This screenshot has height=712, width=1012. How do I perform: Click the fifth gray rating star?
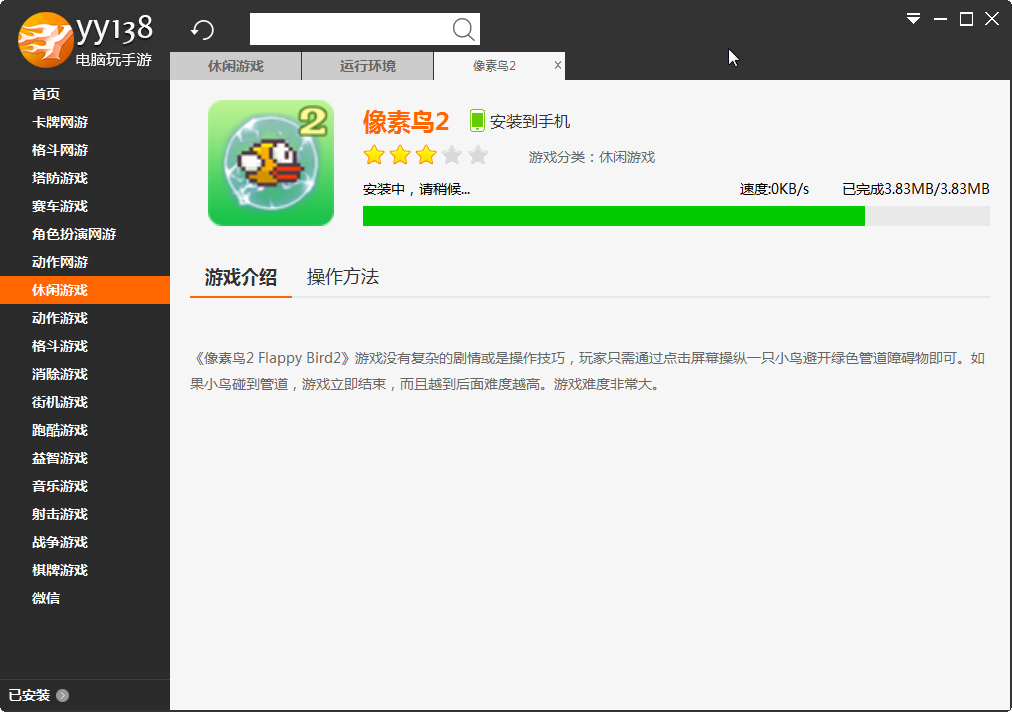coord(477,155)
